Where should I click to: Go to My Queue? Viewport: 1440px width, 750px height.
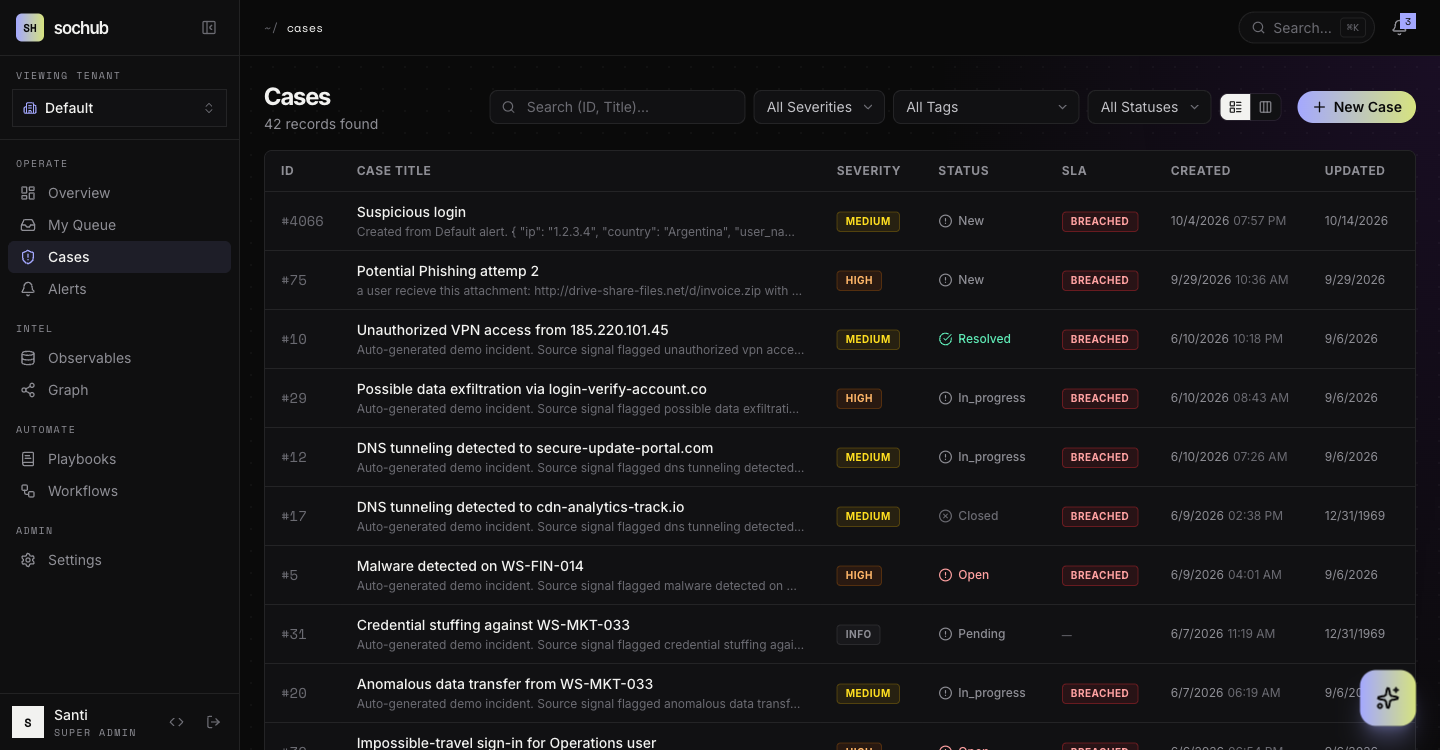pos(119,225)
